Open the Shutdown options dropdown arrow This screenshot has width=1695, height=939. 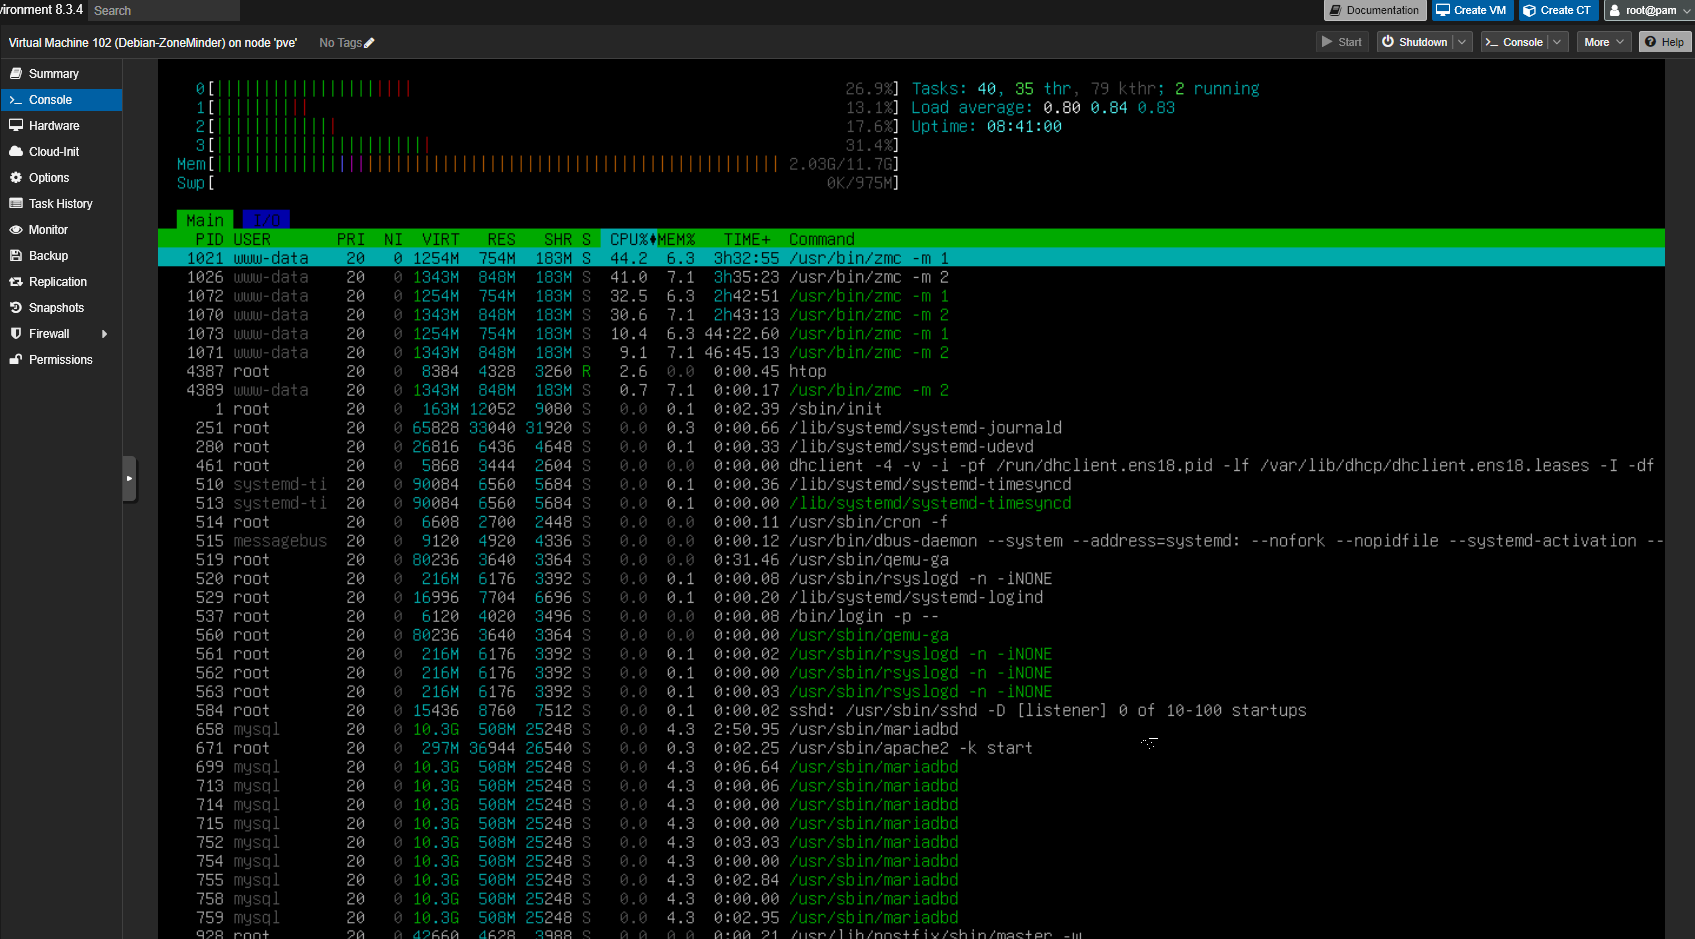tap(1462, 42)
